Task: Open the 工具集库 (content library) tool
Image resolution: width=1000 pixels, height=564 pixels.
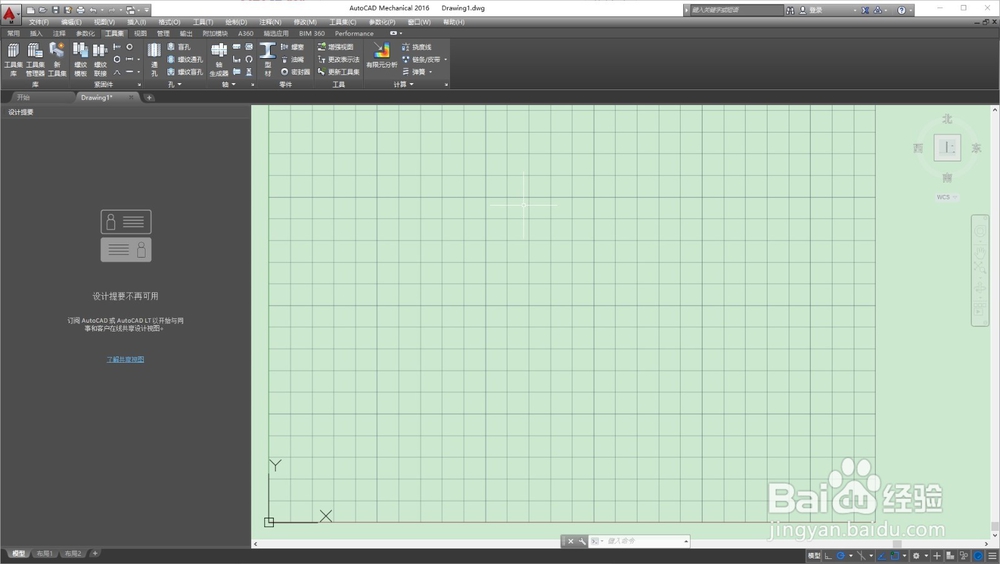Action: point(13,59)
